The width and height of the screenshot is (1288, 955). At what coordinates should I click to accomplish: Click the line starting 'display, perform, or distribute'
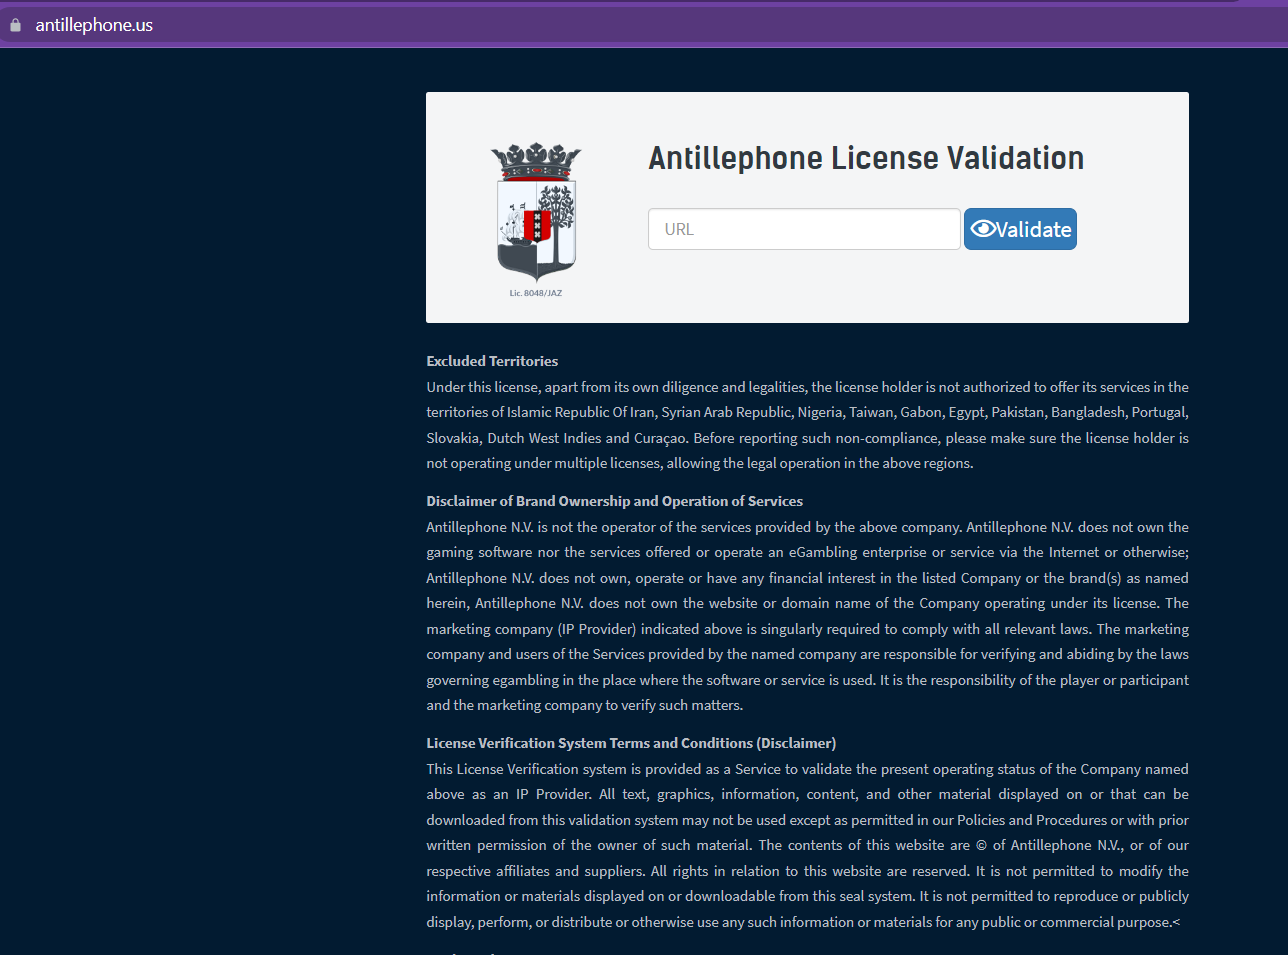803,922
